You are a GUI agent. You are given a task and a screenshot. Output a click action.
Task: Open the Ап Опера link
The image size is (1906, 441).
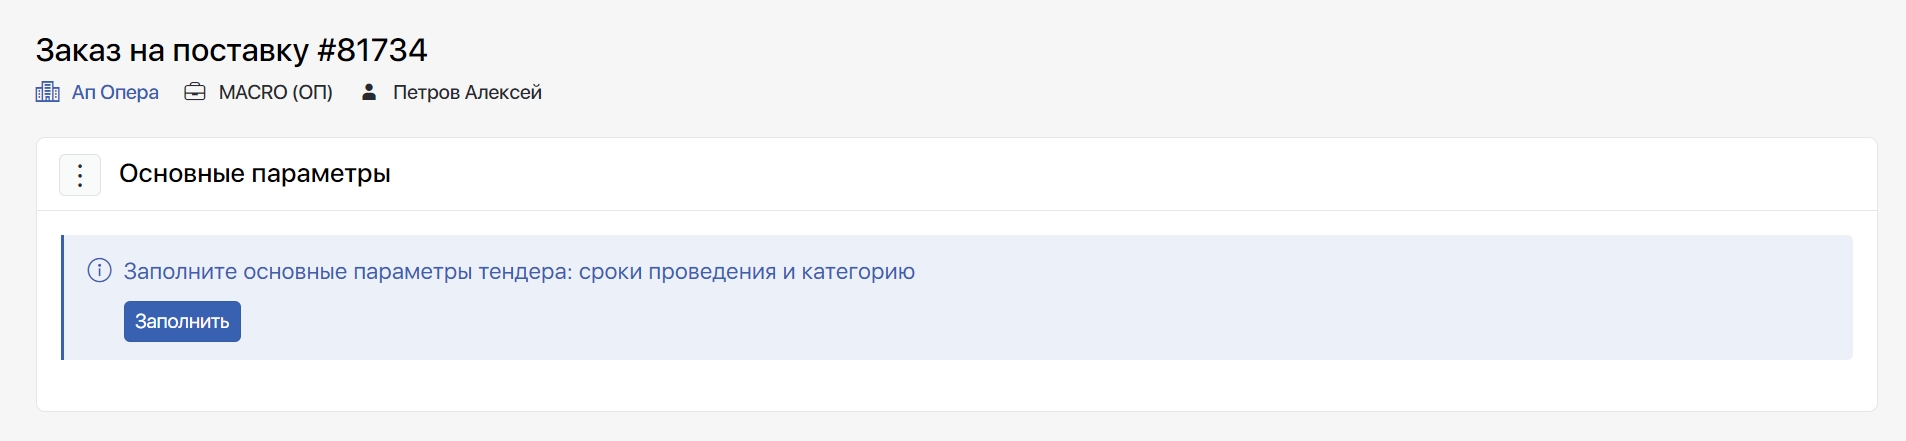[115, 93]
